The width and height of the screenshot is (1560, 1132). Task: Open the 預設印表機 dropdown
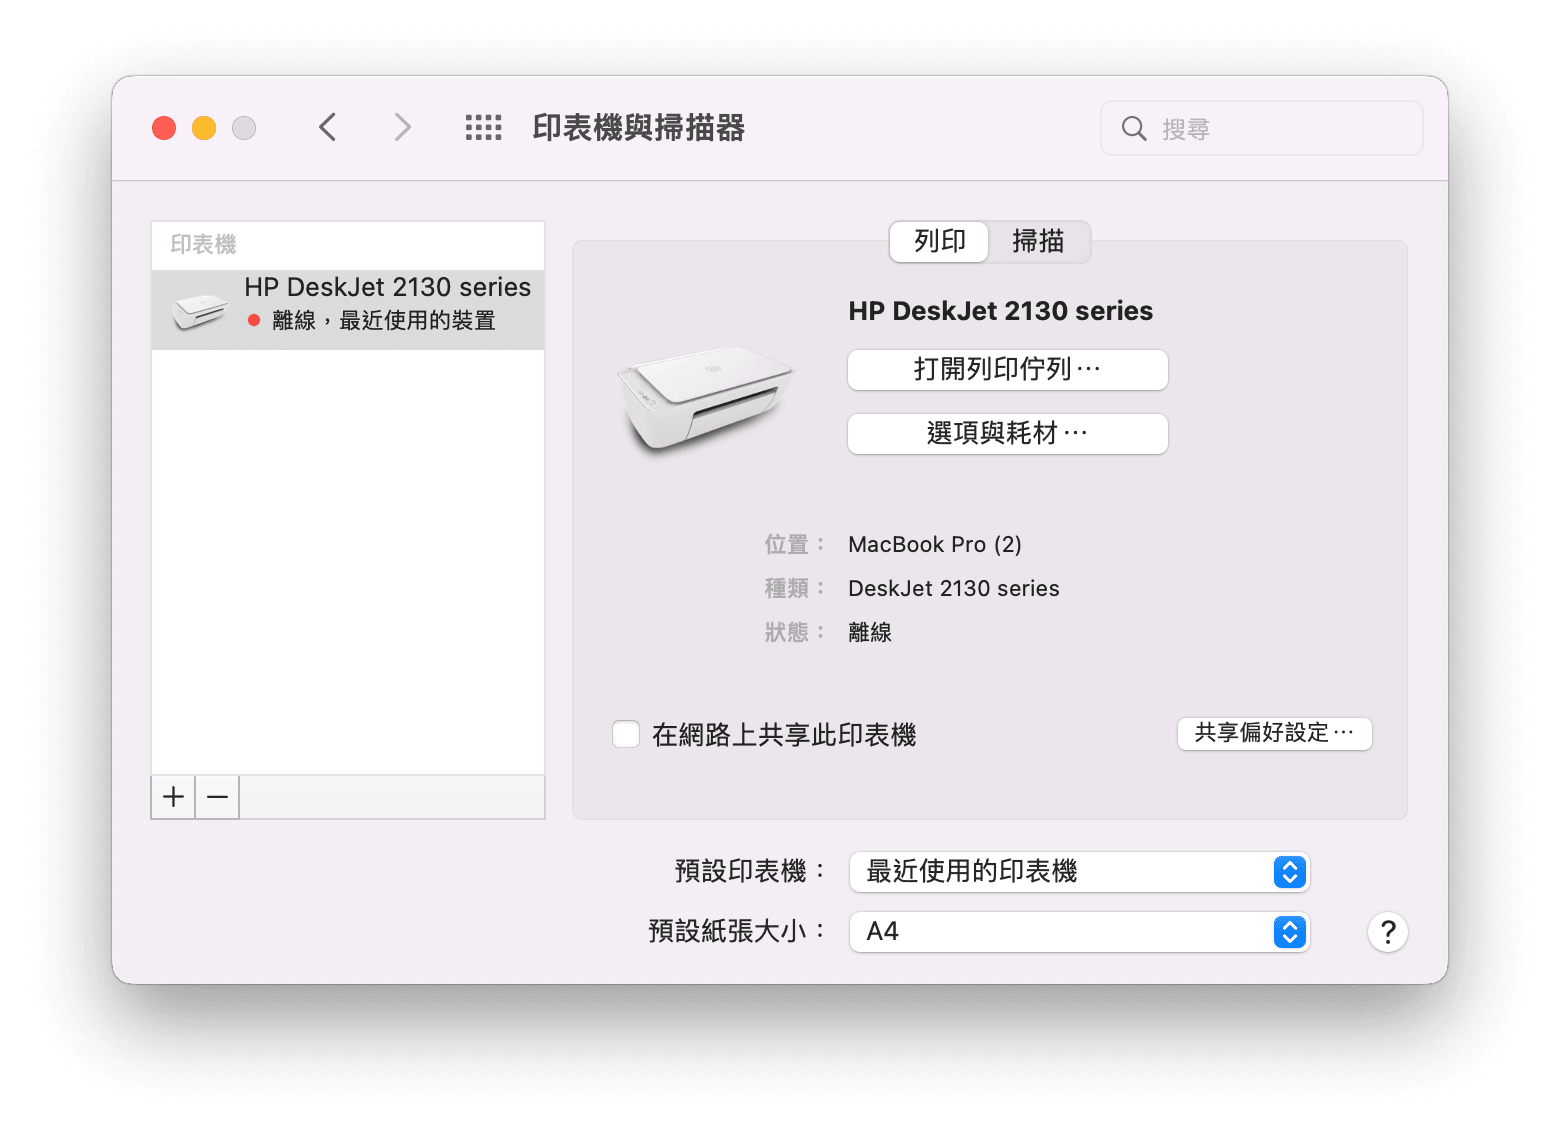point(1079,872)
